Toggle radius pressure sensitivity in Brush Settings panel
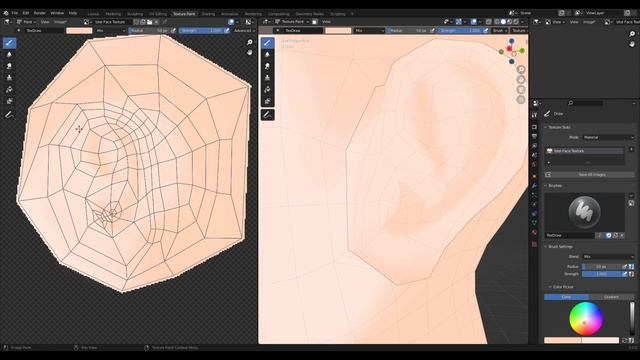640x360 pixels. (624, 267)
